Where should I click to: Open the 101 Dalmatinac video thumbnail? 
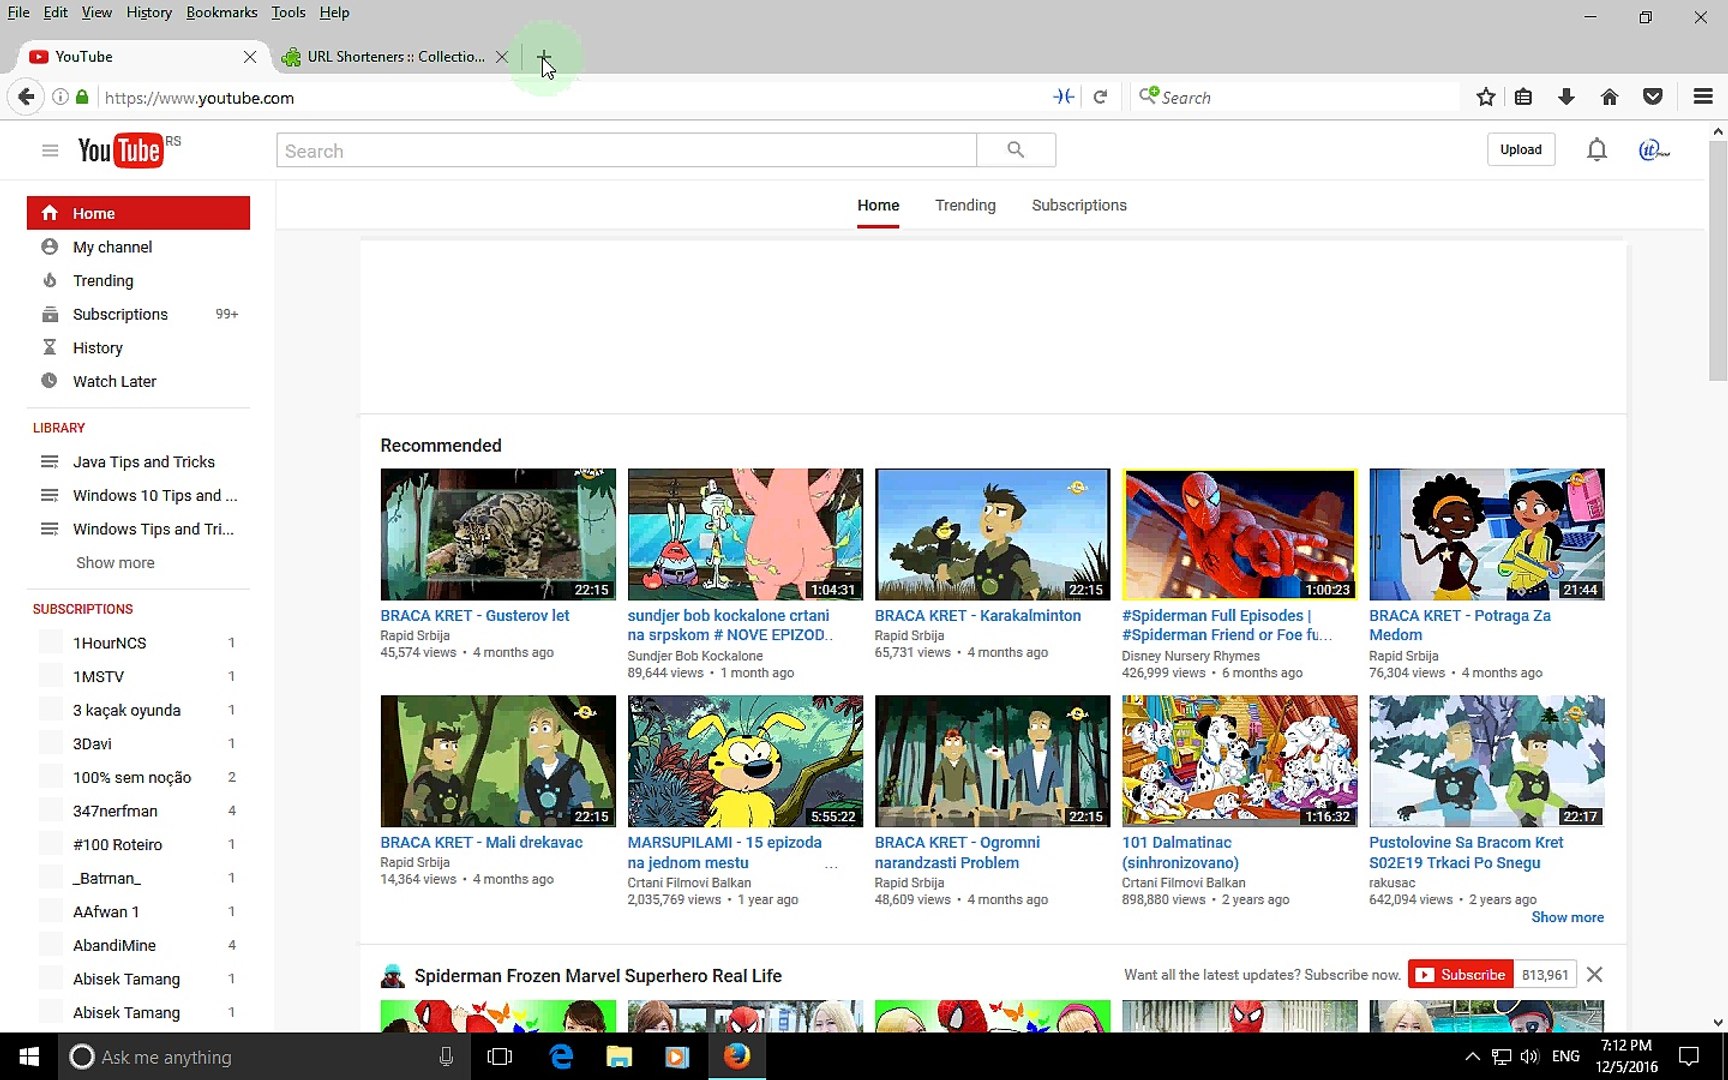[x=1239, y=761]
